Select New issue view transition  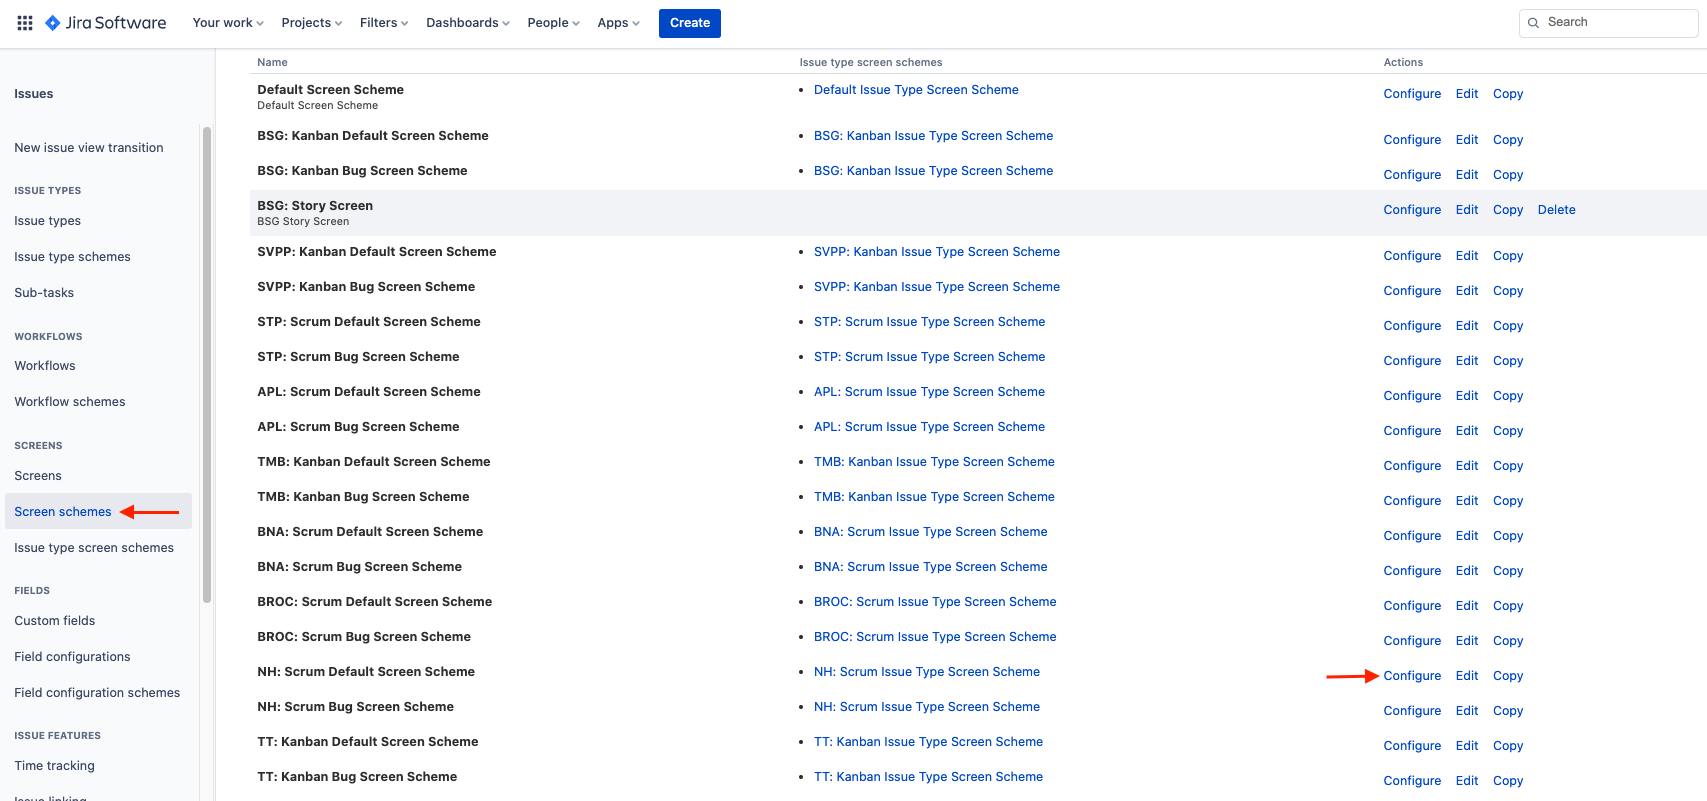[89, 148]
